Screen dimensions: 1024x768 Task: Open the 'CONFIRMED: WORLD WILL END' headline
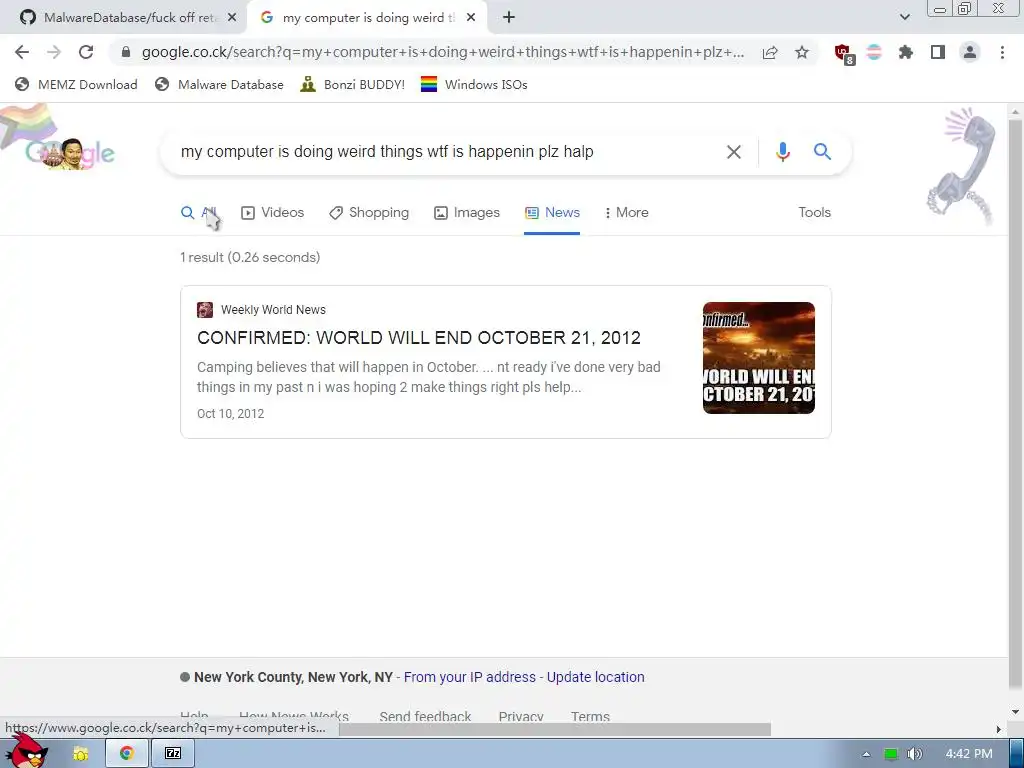419,338
